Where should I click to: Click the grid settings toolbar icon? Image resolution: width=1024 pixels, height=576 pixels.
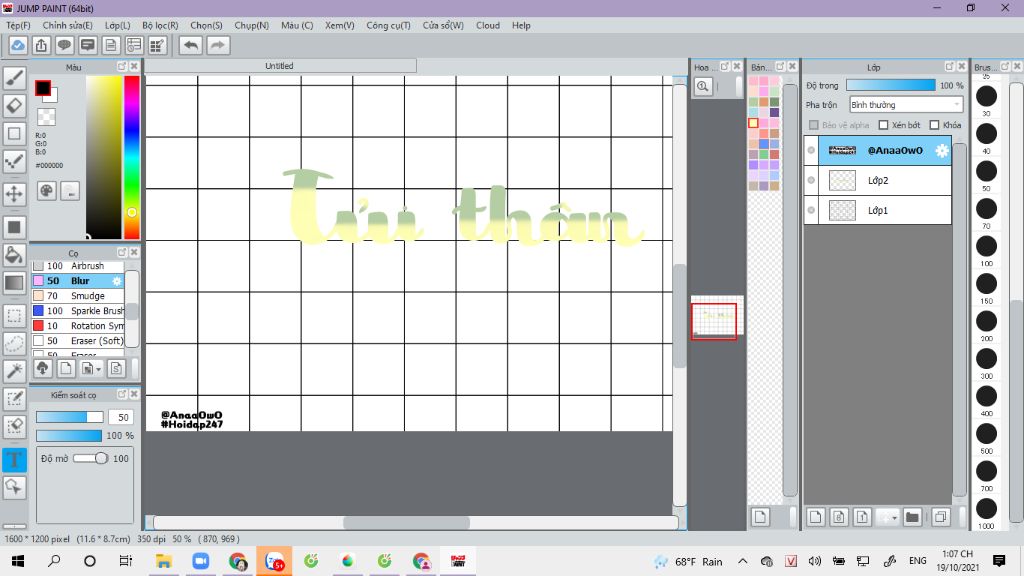click(157, 46)
